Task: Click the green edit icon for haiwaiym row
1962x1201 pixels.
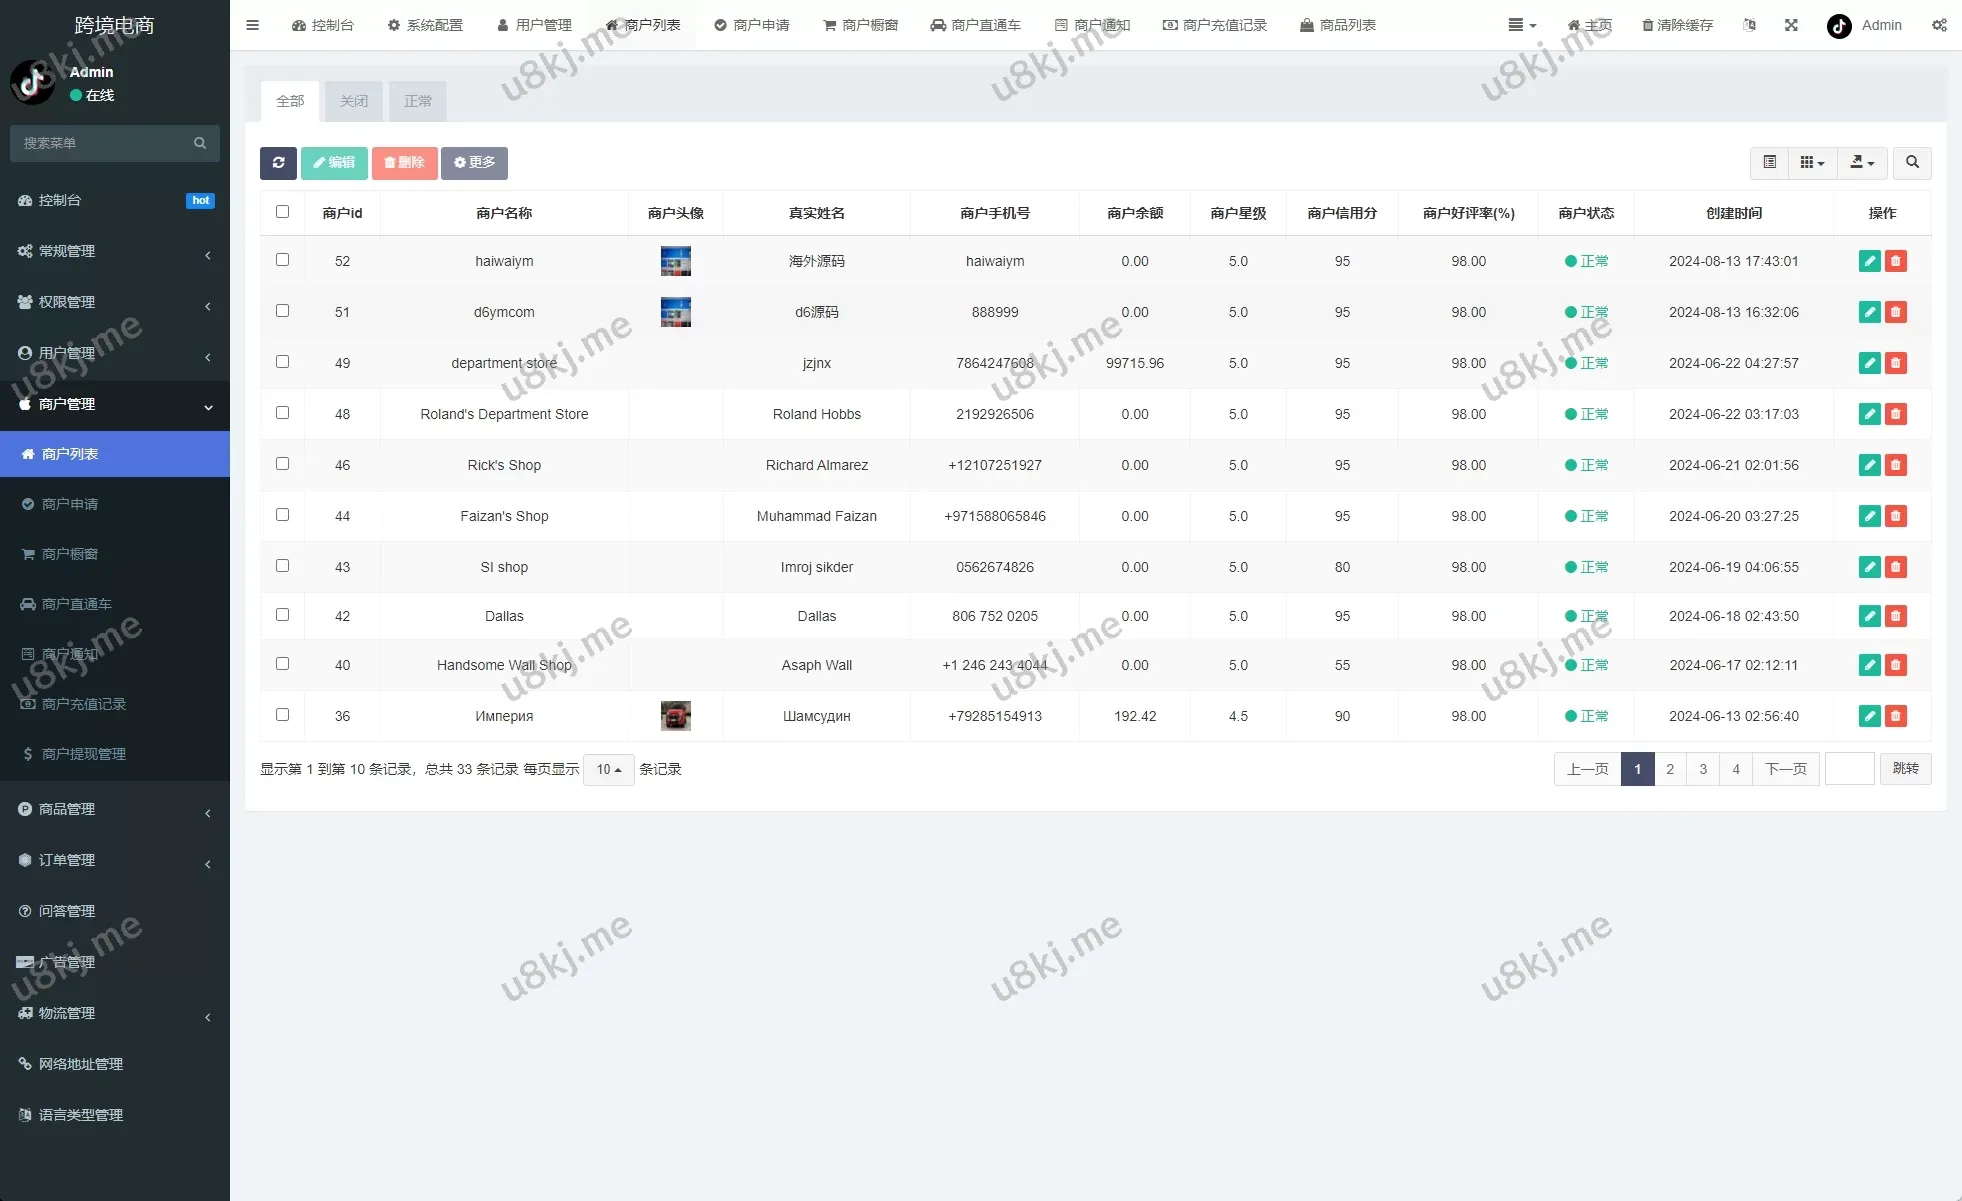Action: pyautogui.click(x=1869, y=261)
